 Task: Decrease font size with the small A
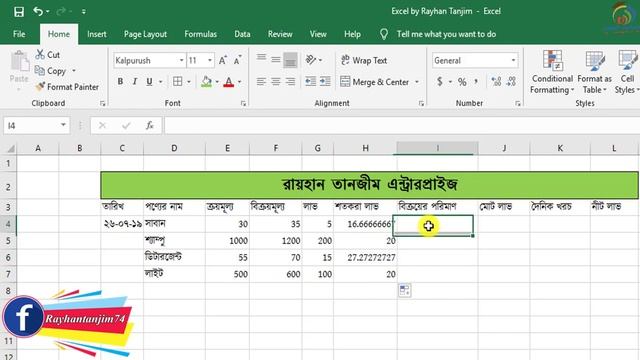[238, 60]
